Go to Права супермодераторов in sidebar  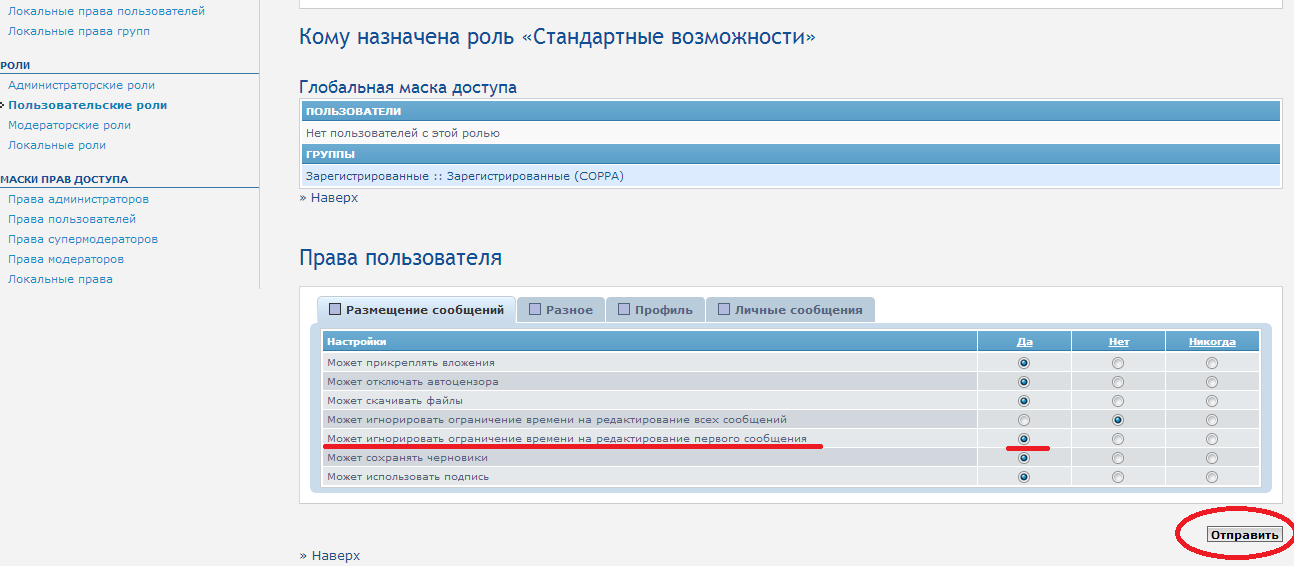(82, 239)
